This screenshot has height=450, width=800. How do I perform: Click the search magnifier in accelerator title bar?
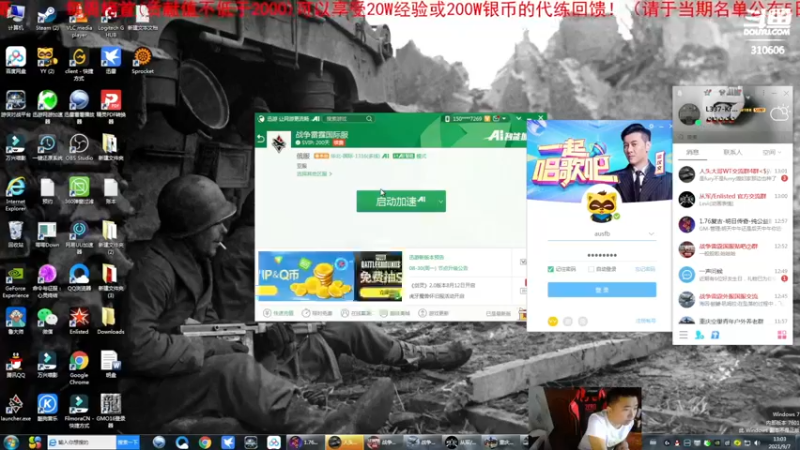pyautogui.click(x=369, y=118)
